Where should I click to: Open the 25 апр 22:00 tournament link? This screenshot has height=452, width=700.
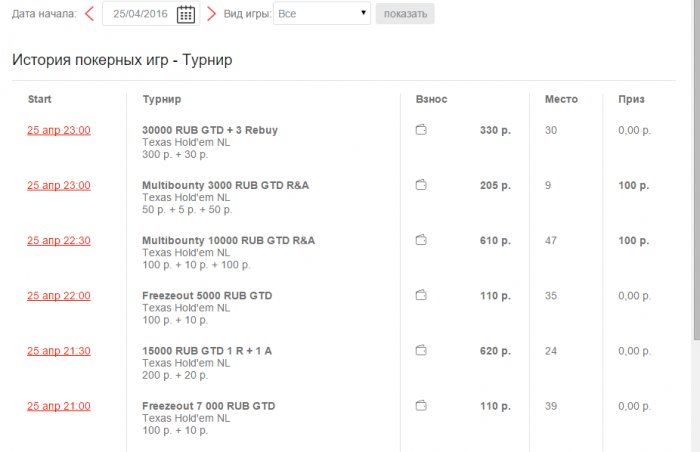tap(58, 295)
